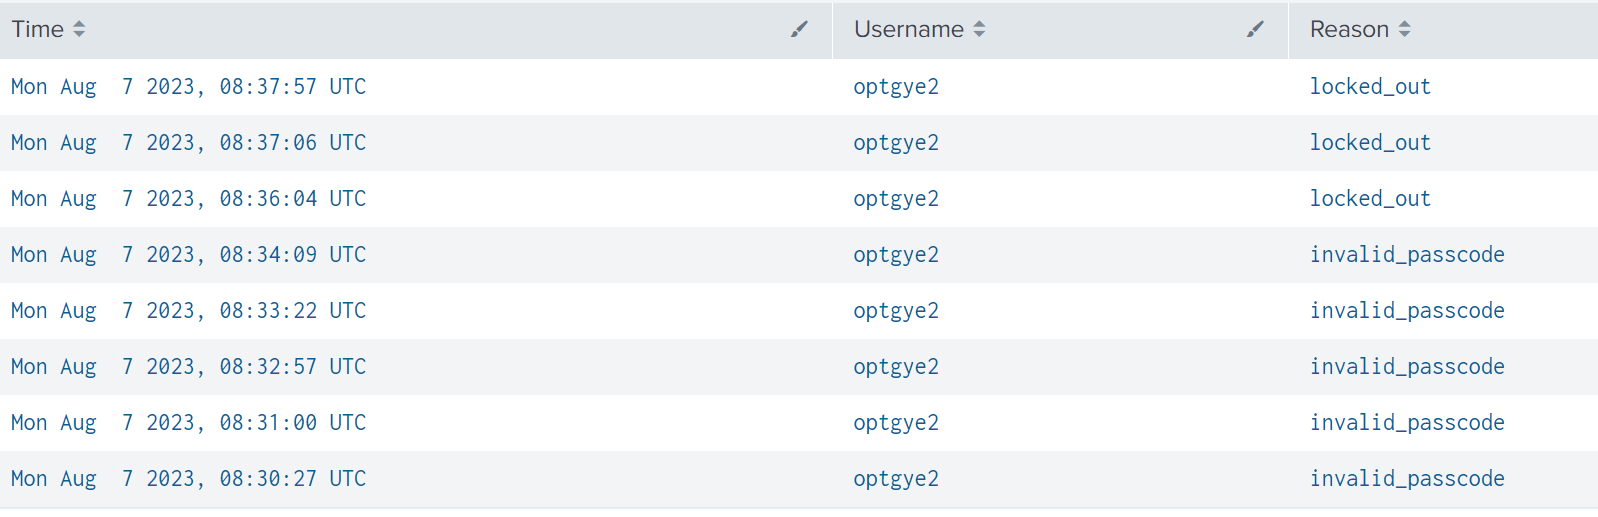Click the pencil edit icon in Time column
The height and width of the screenshot is (517, 1598).
tap(799, 30)
